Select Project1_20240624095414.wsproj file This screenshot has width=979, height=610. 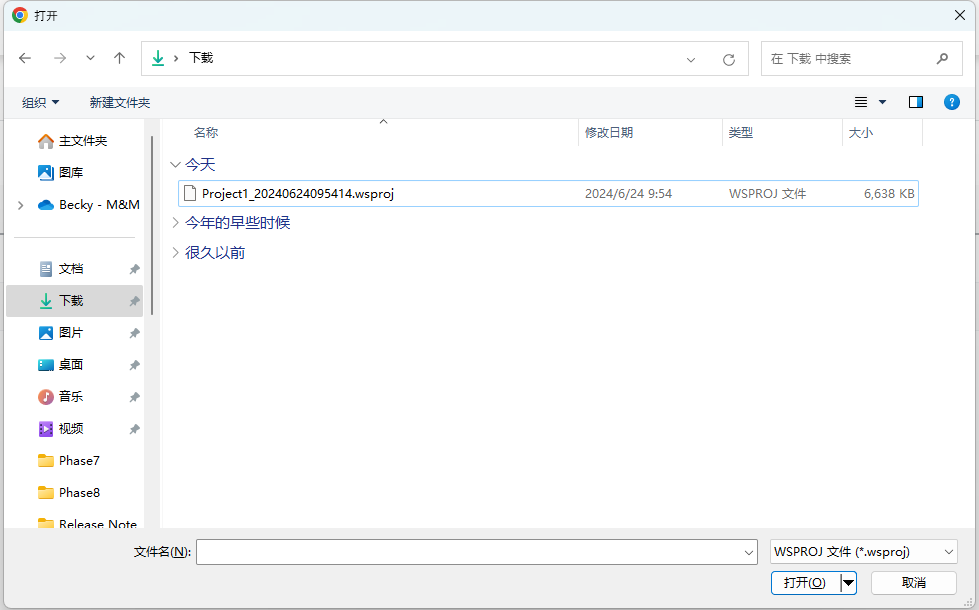click(x=297, y=194)
